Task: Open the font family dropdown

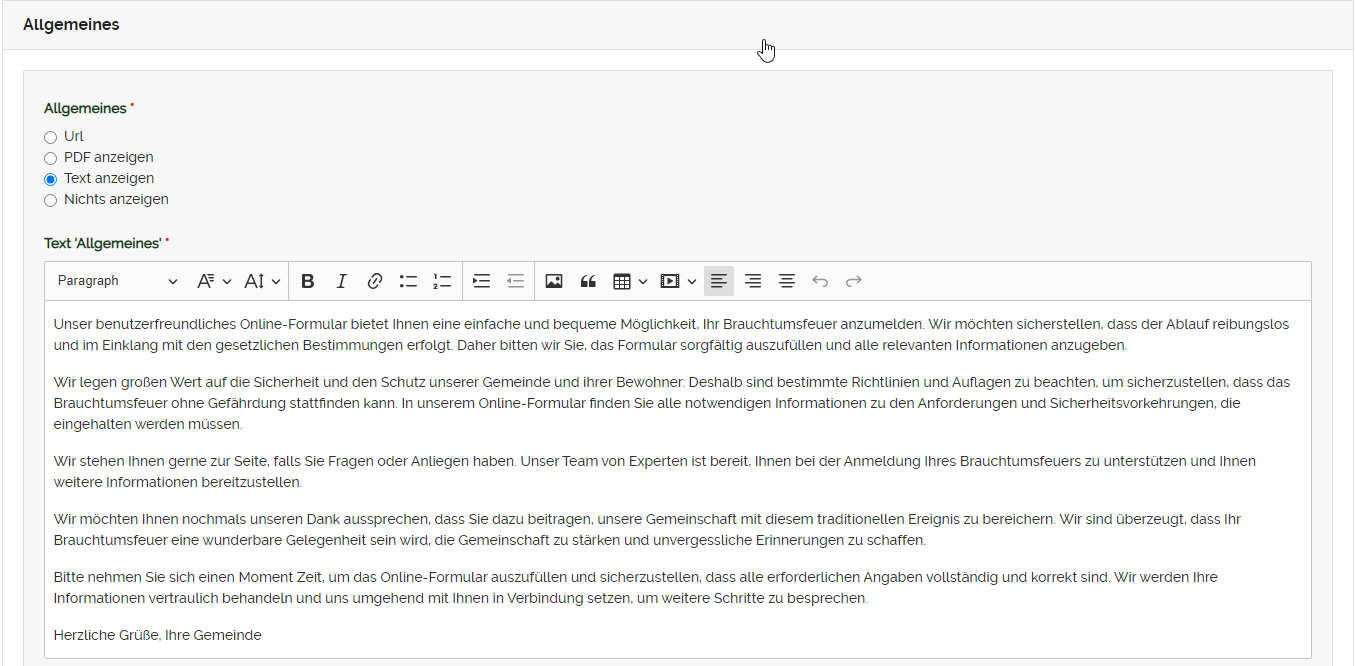Action: 214,281
